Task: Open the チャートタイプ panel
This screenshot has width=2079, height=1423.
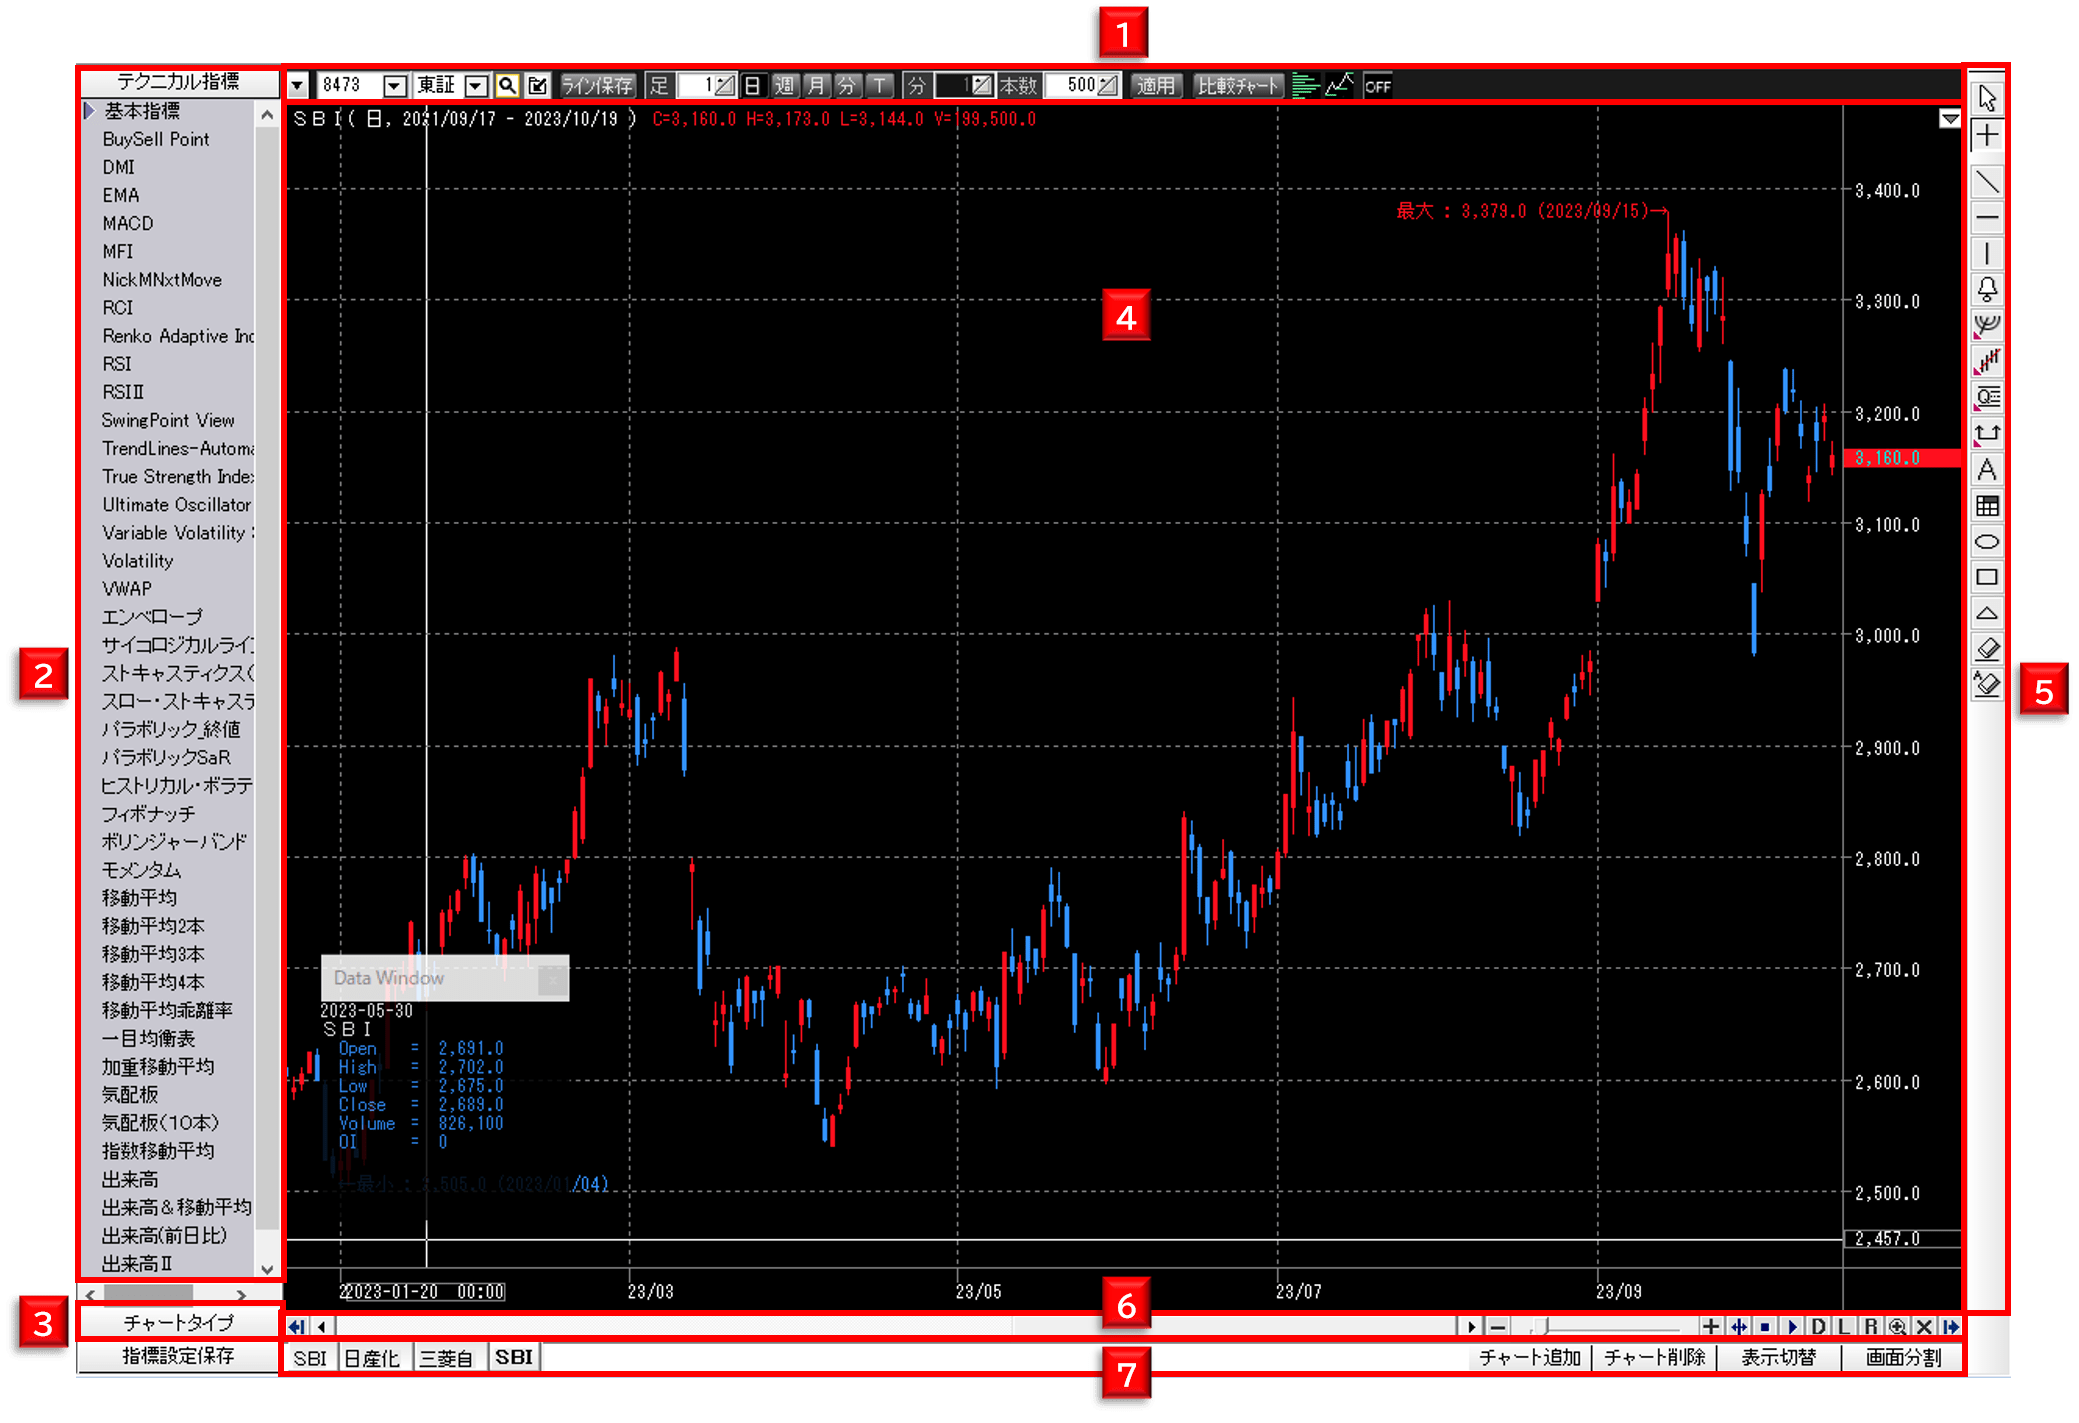Action: pyautogui.click(x=178, y=1323)
